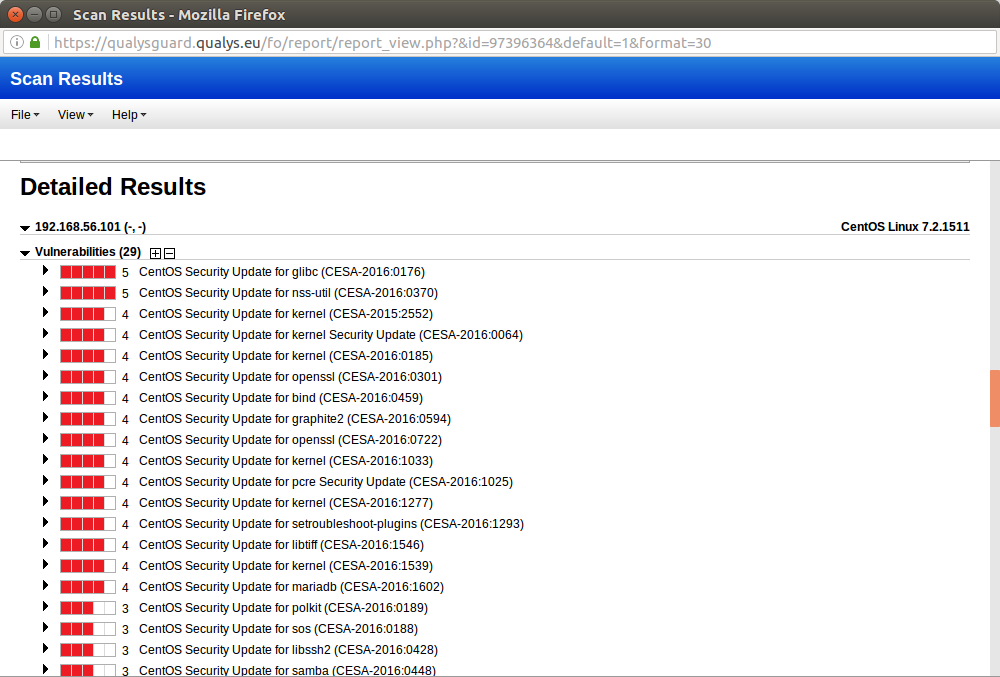Minimize the Firefox window
Image resolution: width=1000 pixels, height=677 pixels.
pyautogui.click(x=34, y=14)
